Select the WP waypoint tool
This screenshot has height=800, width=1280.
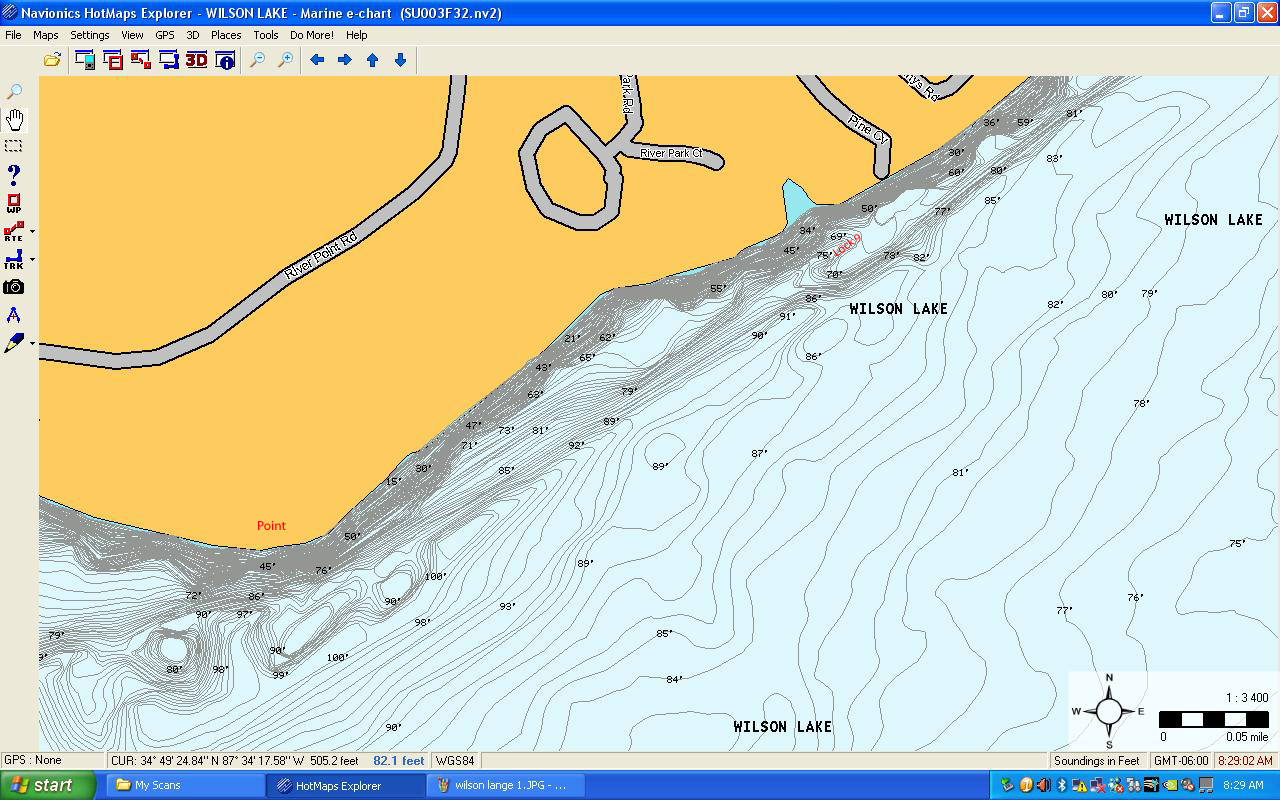pos(14,204)
